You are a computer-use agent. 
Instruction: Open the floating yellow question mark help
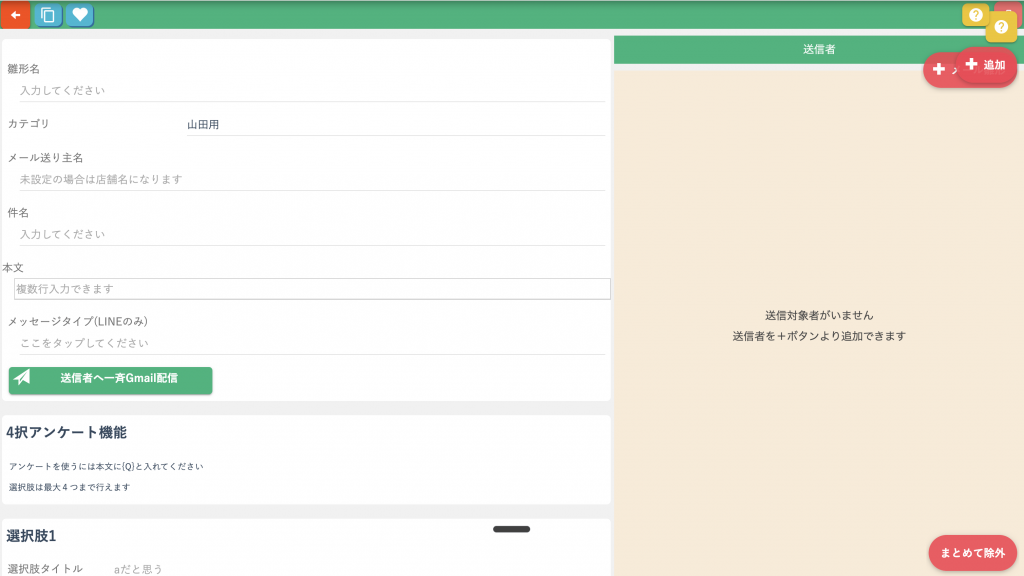tap(1001, 27)
